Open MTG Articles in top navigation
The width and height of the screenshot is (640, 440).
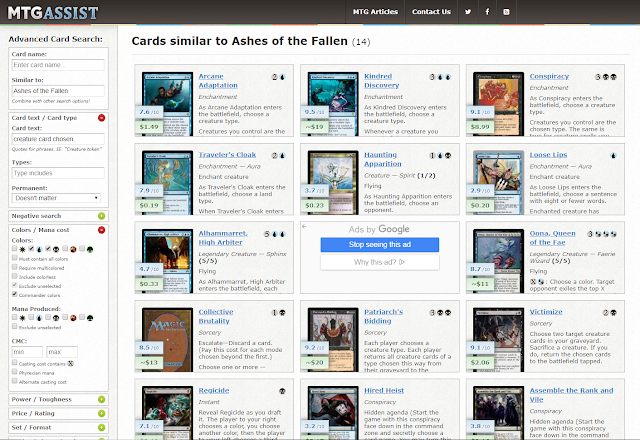375,12
